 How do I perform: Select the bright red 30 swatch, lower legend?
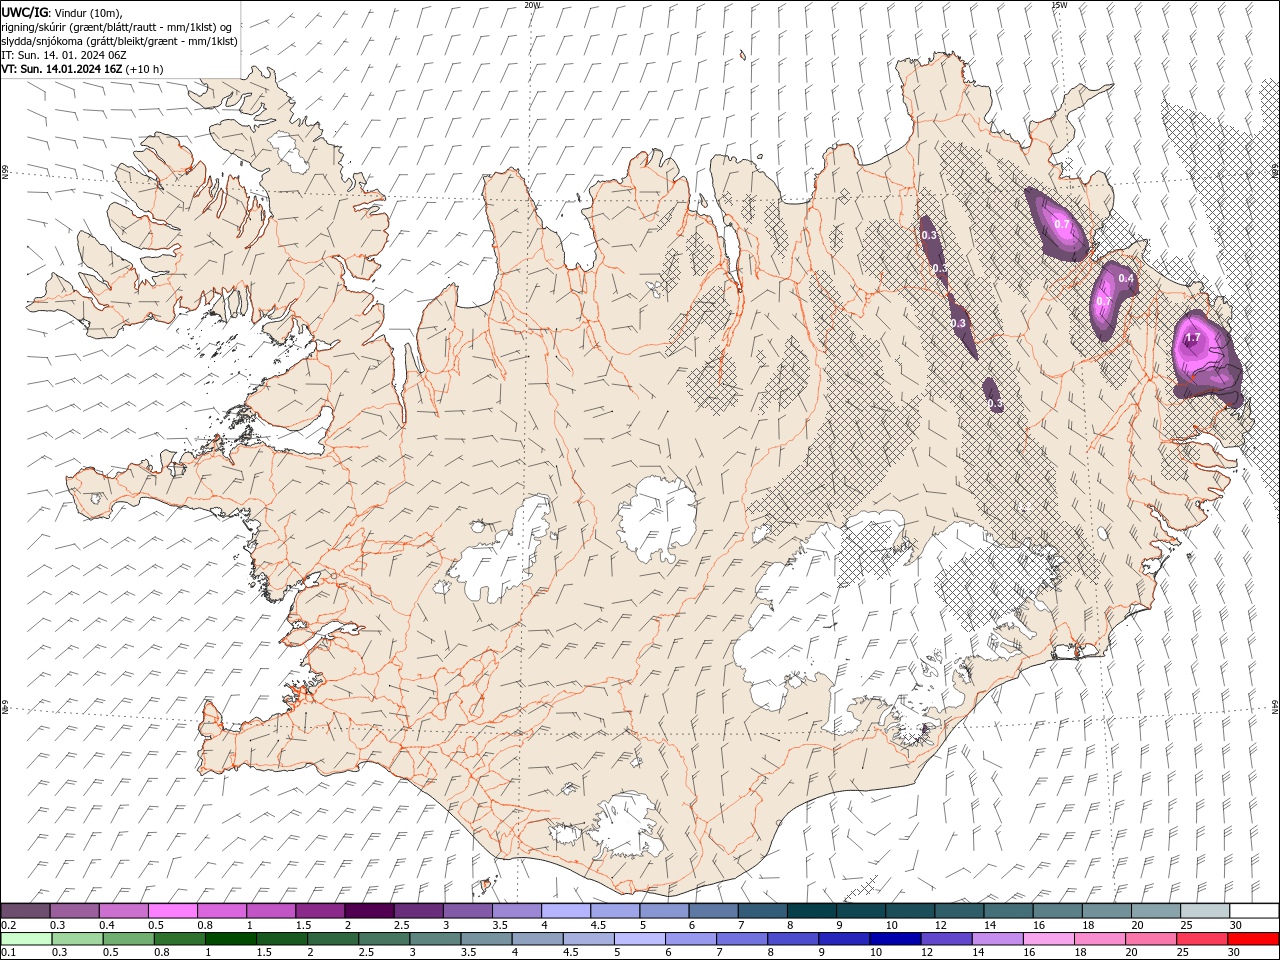click(x=1253, y=939)
